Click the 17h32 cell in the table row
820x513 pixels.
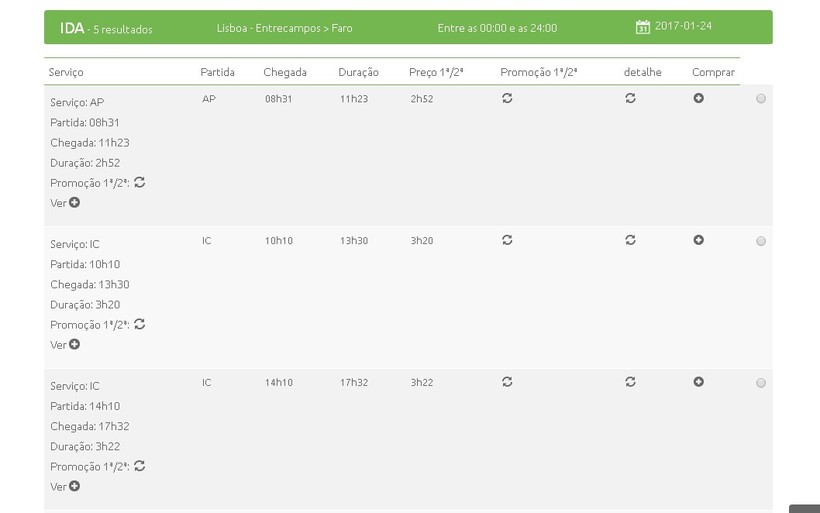(354, 382)
